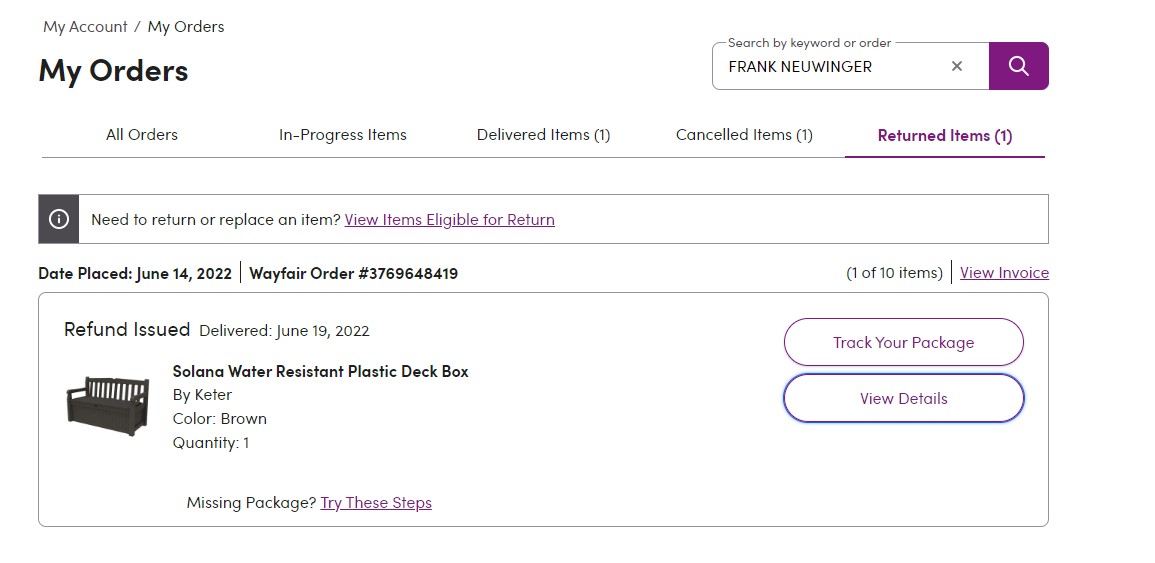
Task: Select the Delivered Items (1) tab
Action: point(544,135)
